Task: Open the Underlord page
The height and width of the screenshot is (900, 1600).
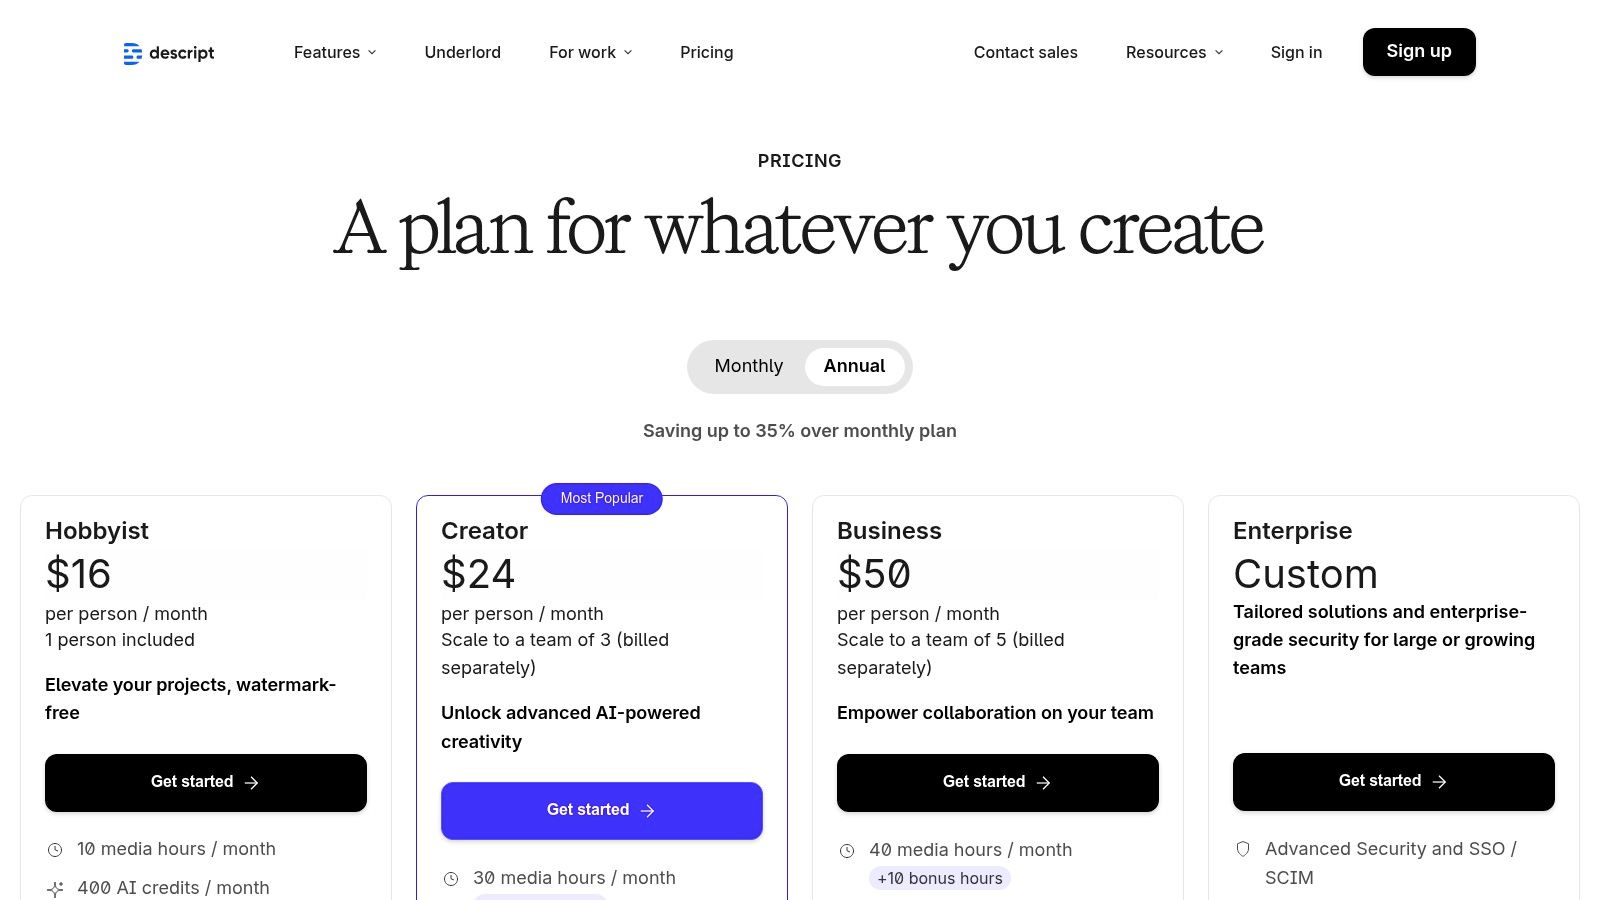Action: click(462, 52)
